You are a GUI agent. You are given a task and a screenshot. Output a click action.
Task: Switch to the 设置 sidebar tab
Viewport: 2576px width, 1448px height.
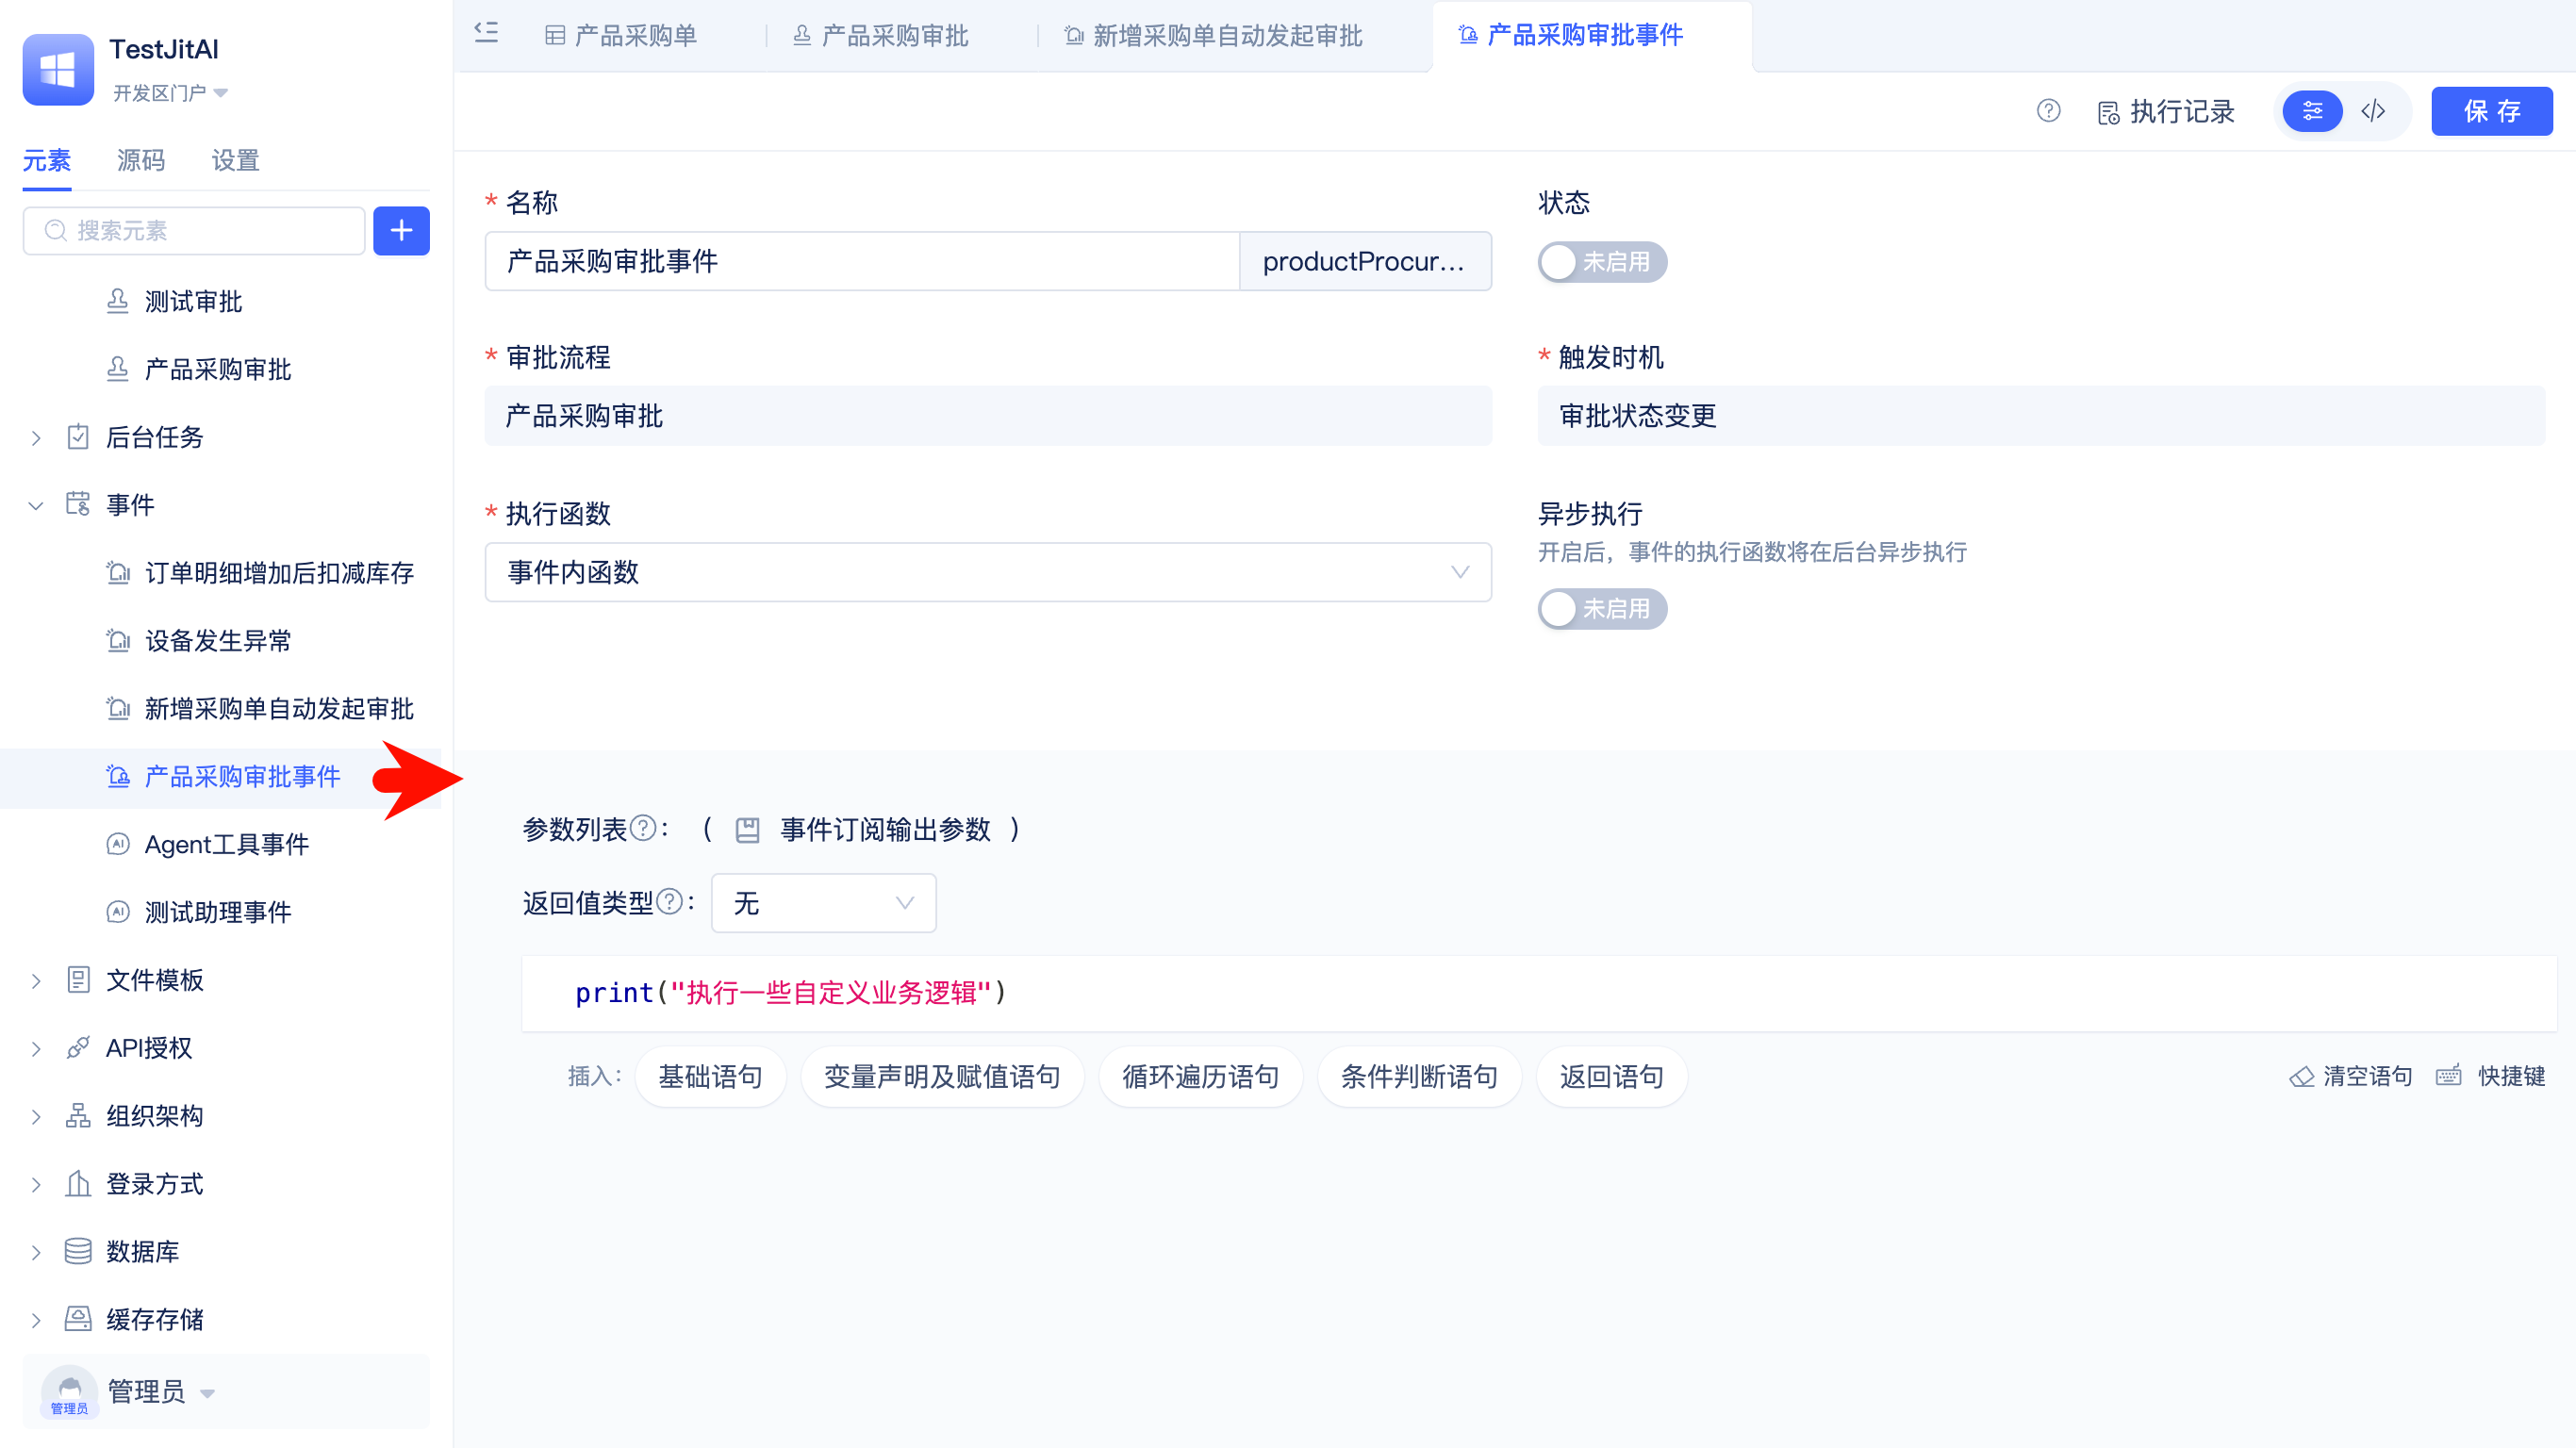(x=236, y=160)
